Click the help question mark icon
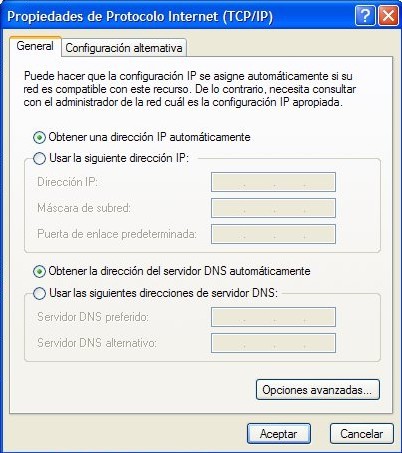The height and width of the screenshot is (453, 402). pos(365,15)
